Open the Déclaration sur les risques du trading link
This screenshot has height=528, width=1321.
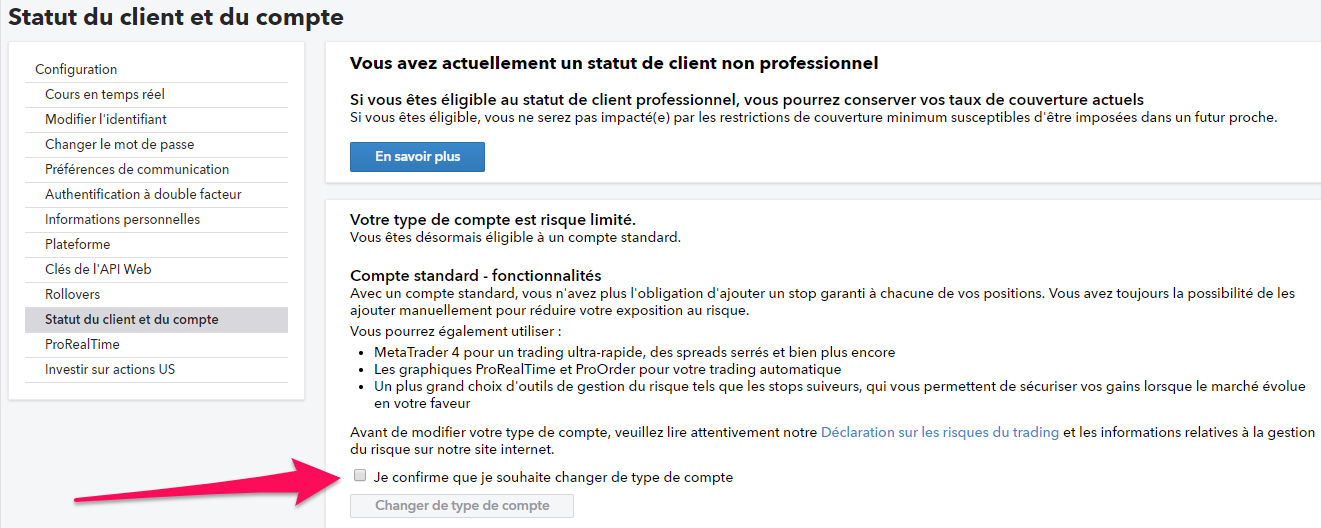point(939,432)
